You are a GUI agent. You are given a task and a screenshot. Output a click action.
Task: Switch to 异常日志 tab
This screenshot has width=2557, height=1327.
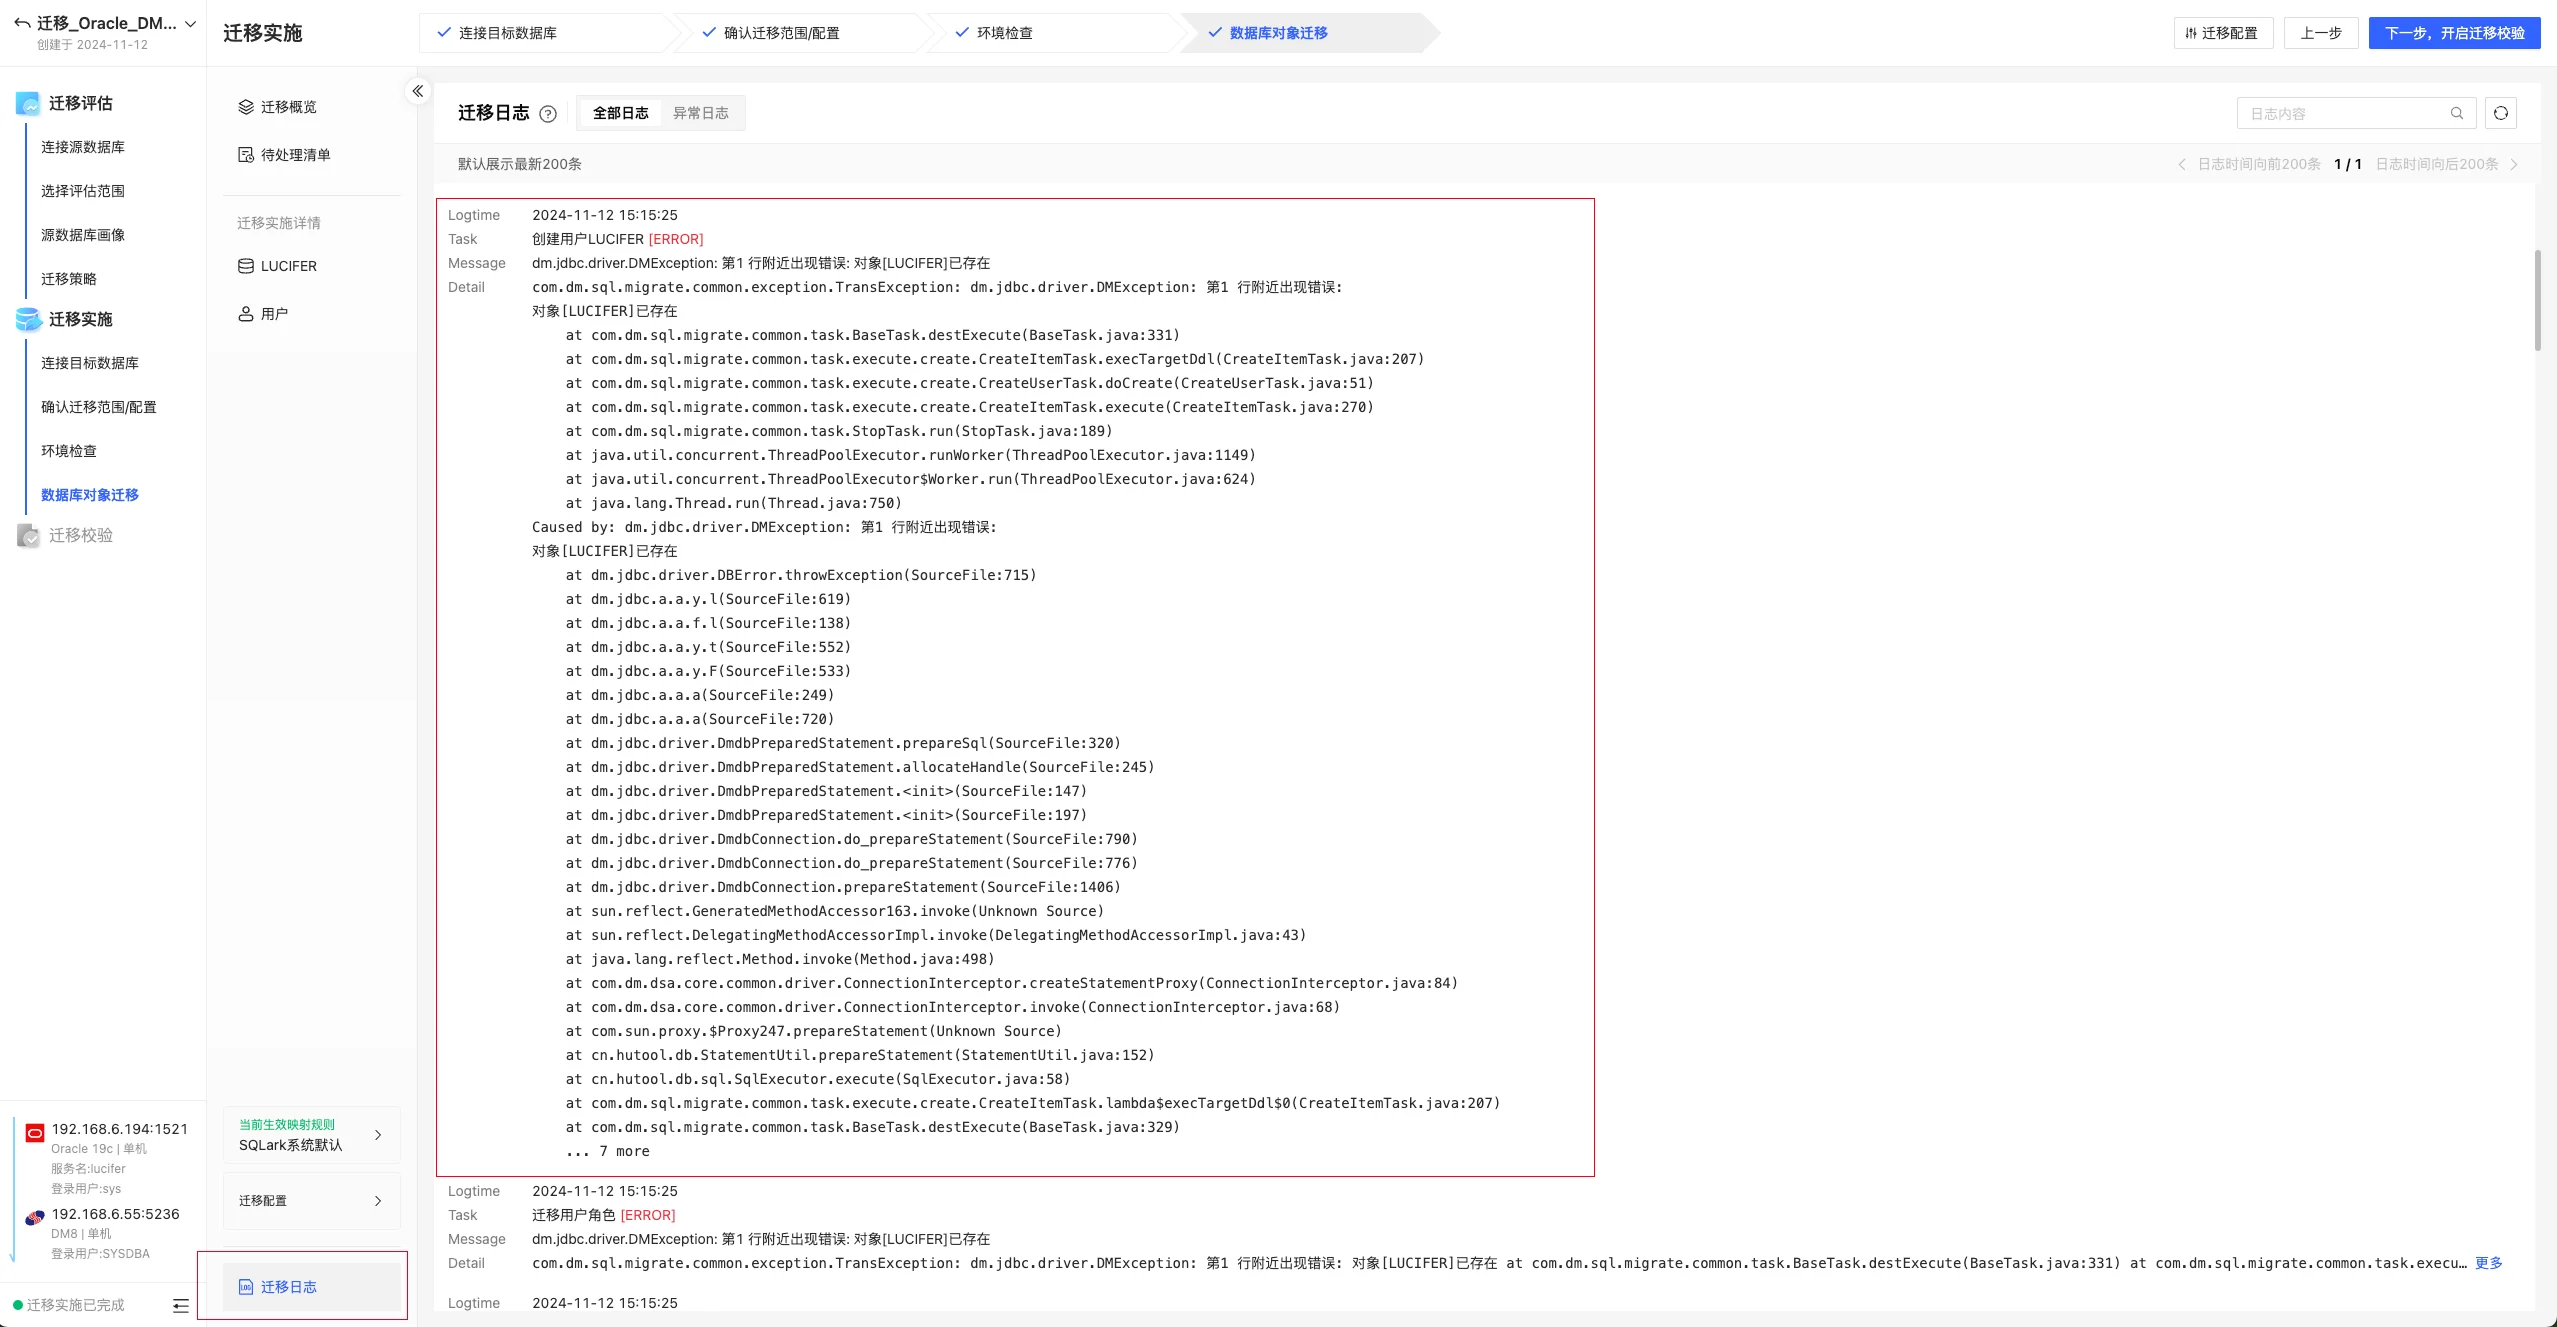point(700,113)
